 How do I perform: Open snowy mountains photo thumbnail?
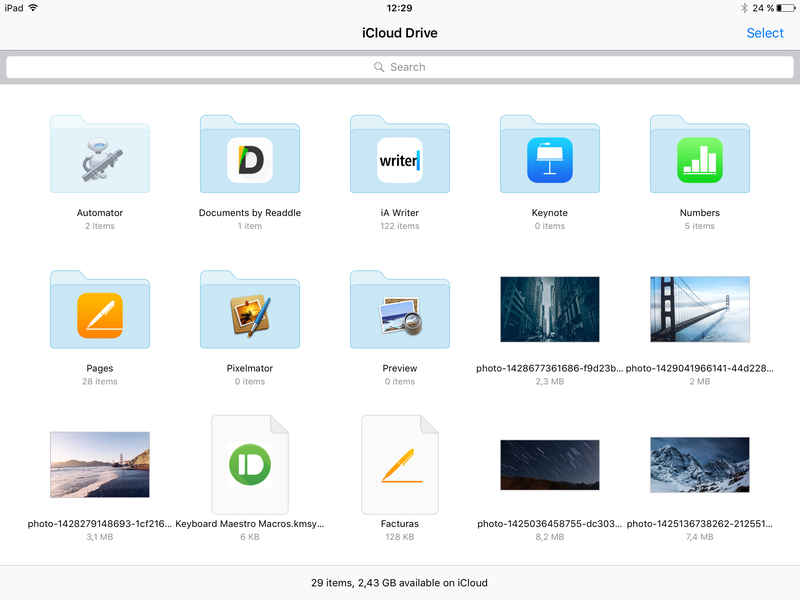point(700,465)
